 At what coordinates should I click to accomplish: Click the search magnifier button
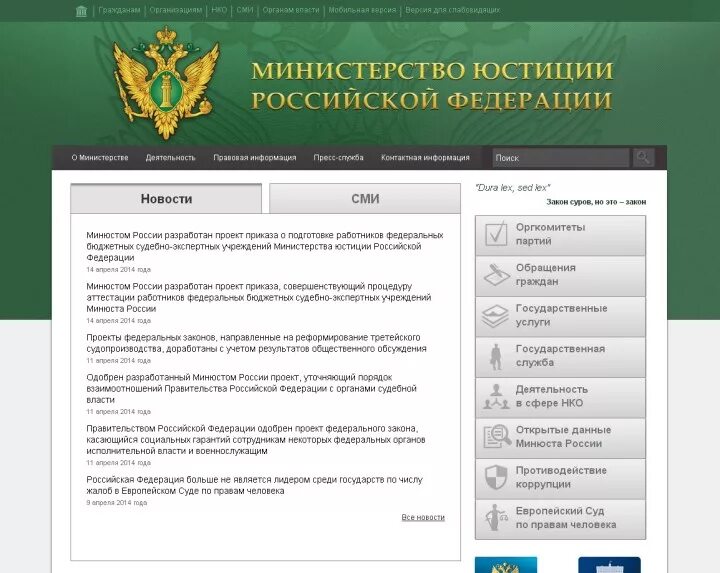tap(643, 158)
